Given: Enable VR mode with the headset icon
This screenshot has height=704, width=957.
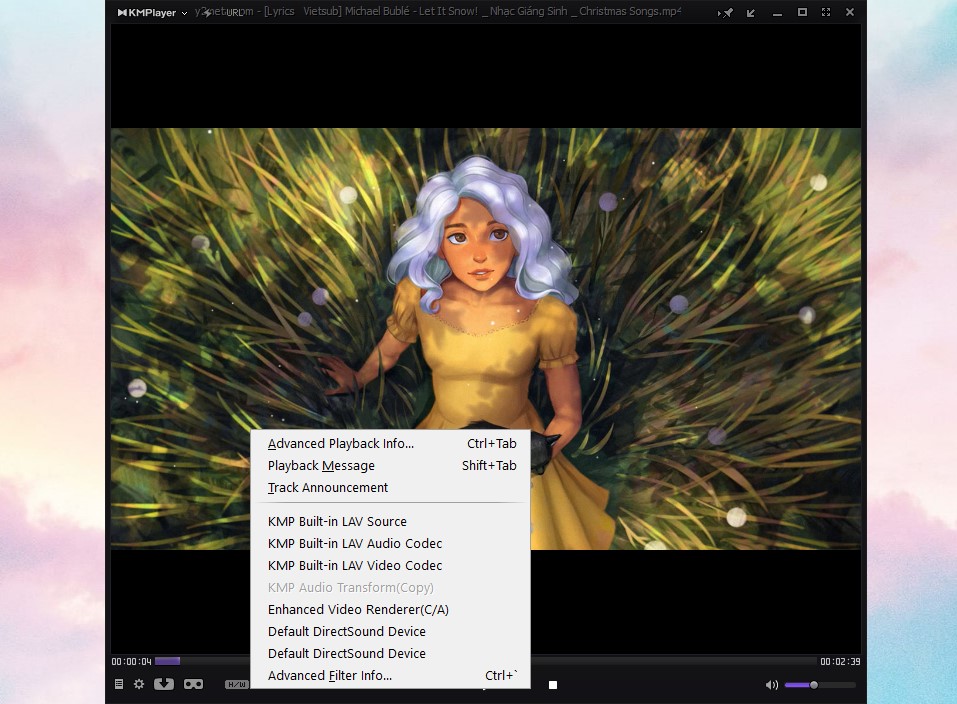Looking at the screenshot, I should click(x=193, y=684).
